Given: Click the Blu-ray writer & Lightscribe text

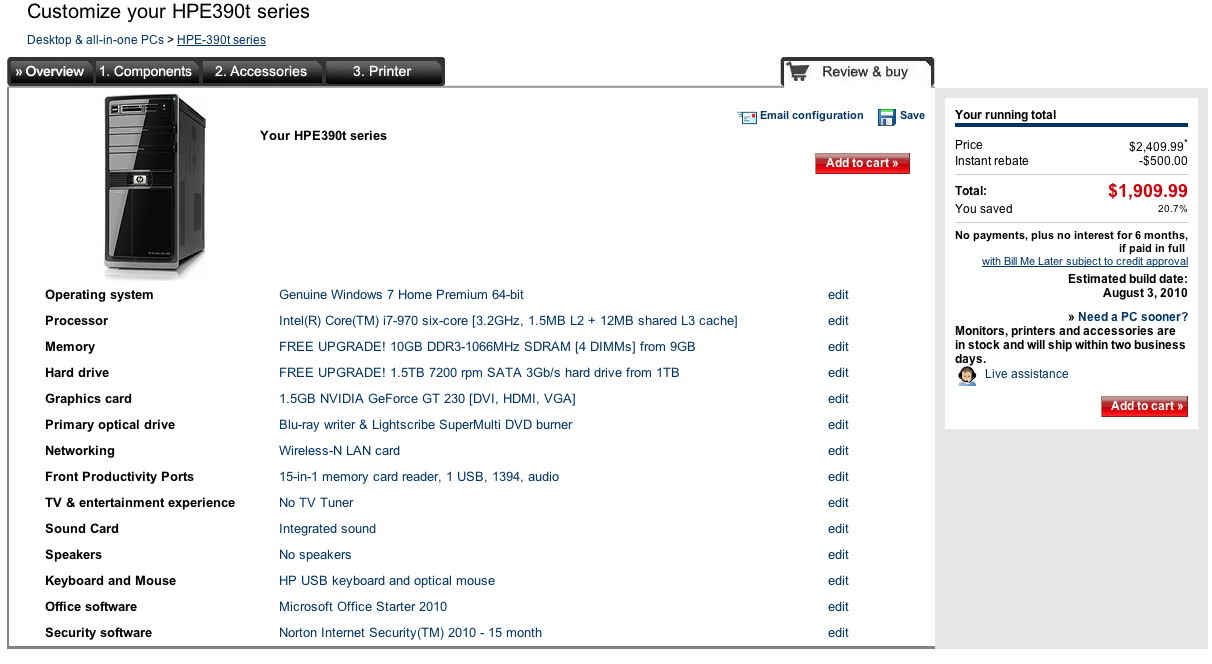Looking at the screenshot, I should [426, 425].
